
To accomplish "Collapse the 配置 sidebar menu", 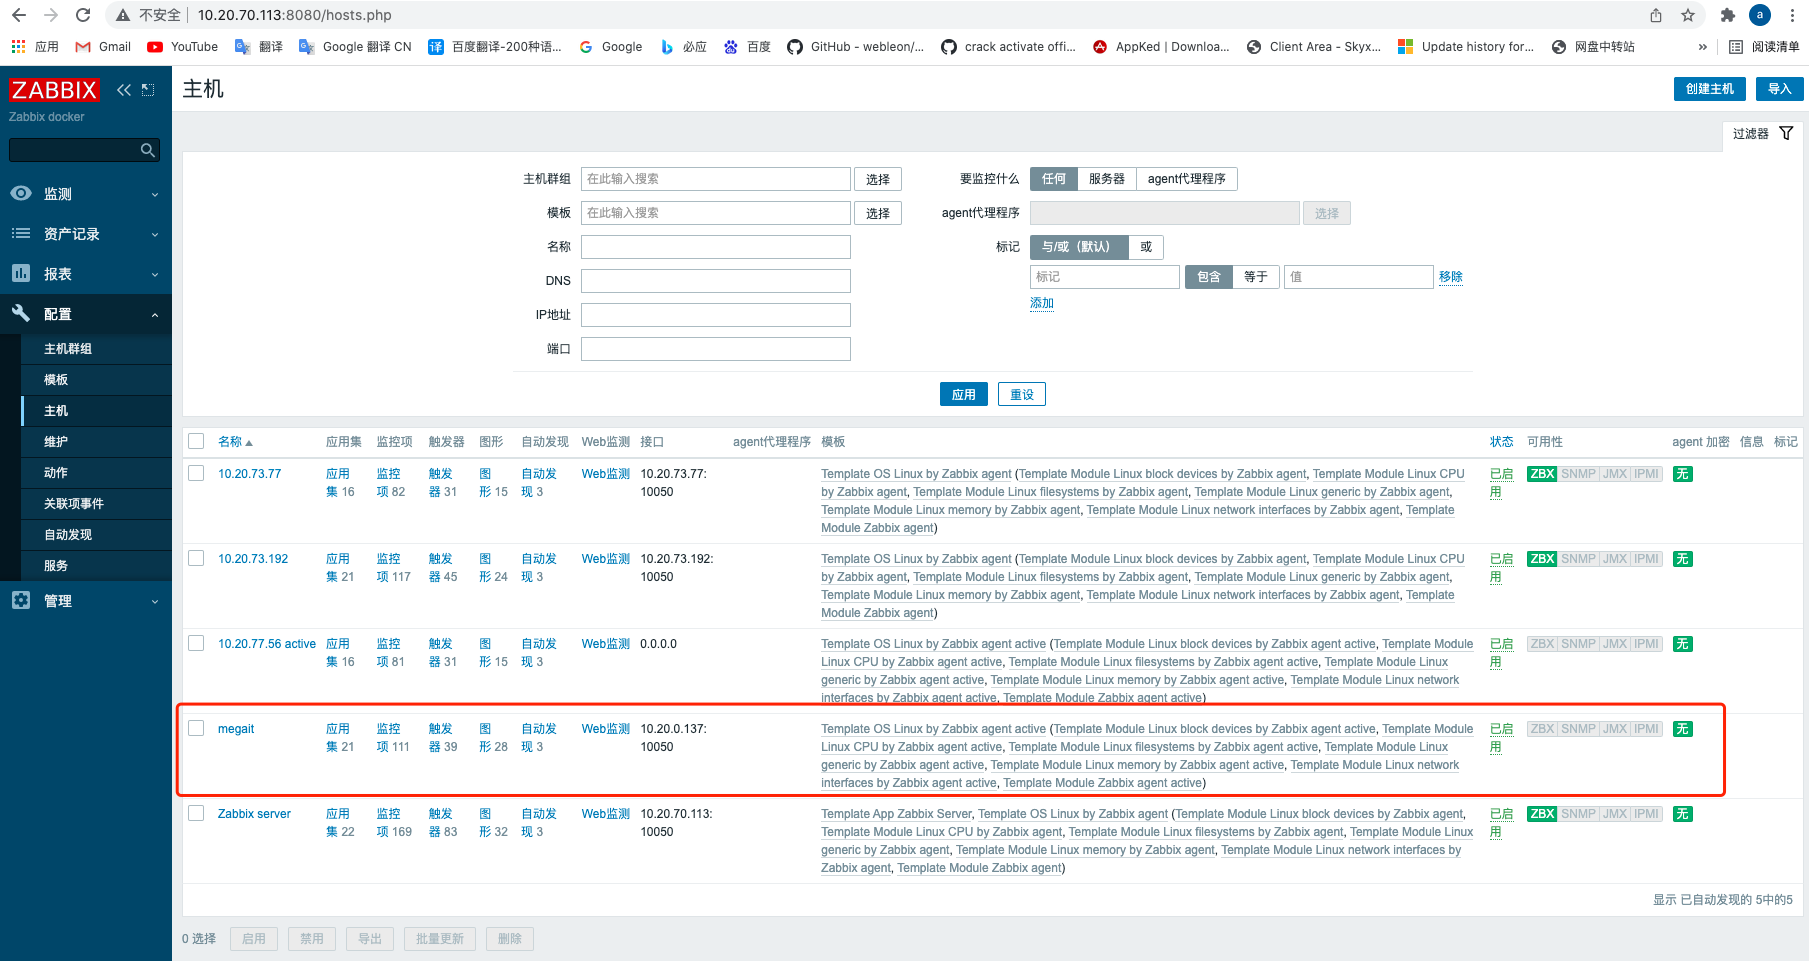I will [86, 314].
